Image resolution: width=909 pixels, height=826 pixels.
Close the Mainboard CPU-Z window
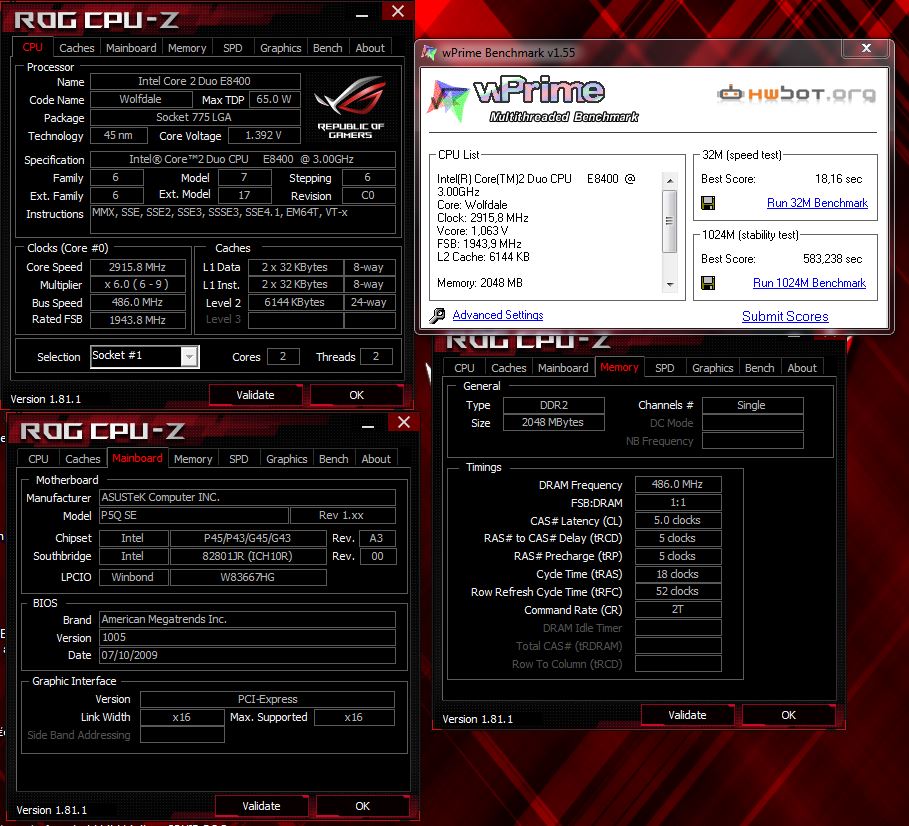pyautogui.click(x=404, y=422)
